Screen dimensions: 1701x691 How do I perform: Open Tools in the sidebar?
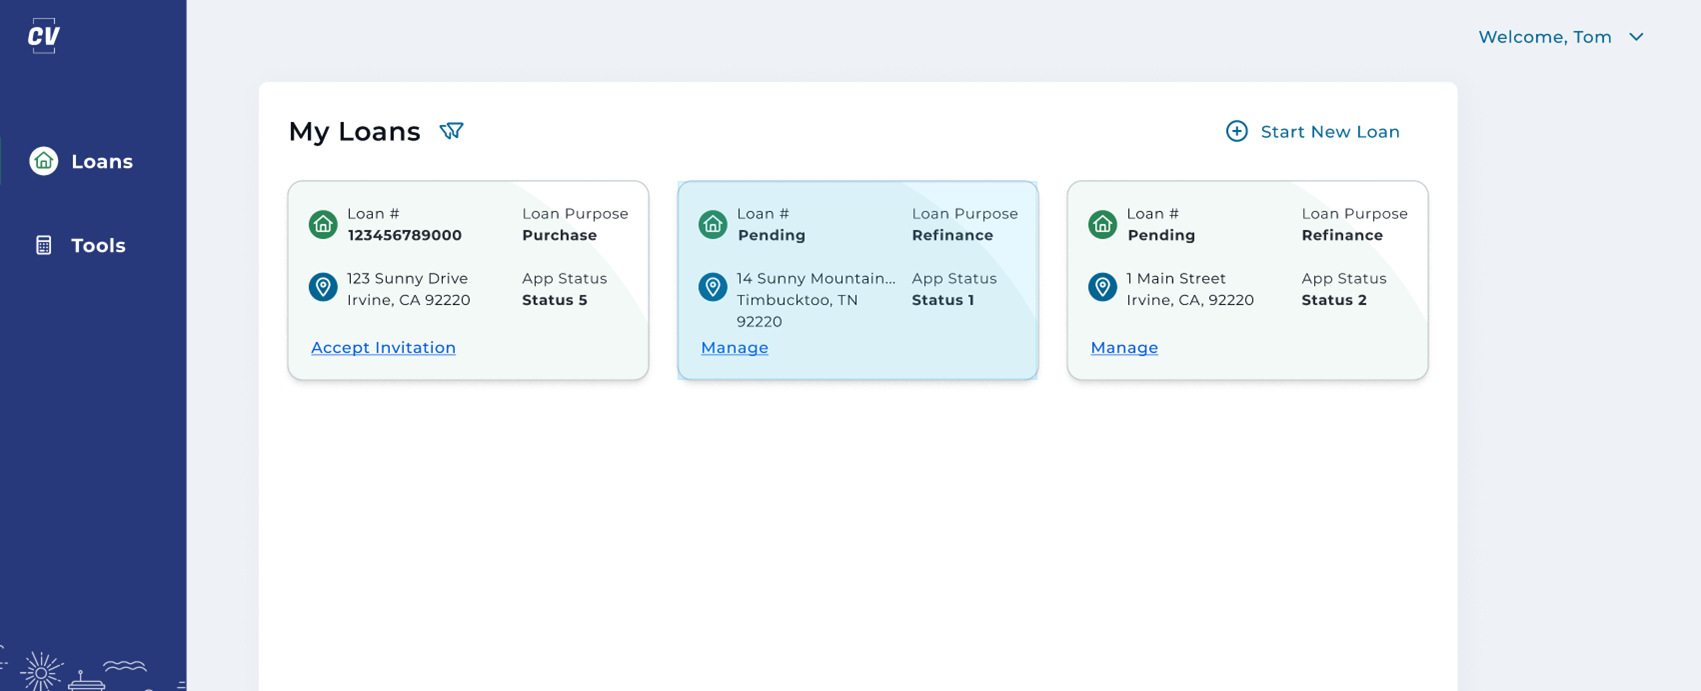coord(98,245)
